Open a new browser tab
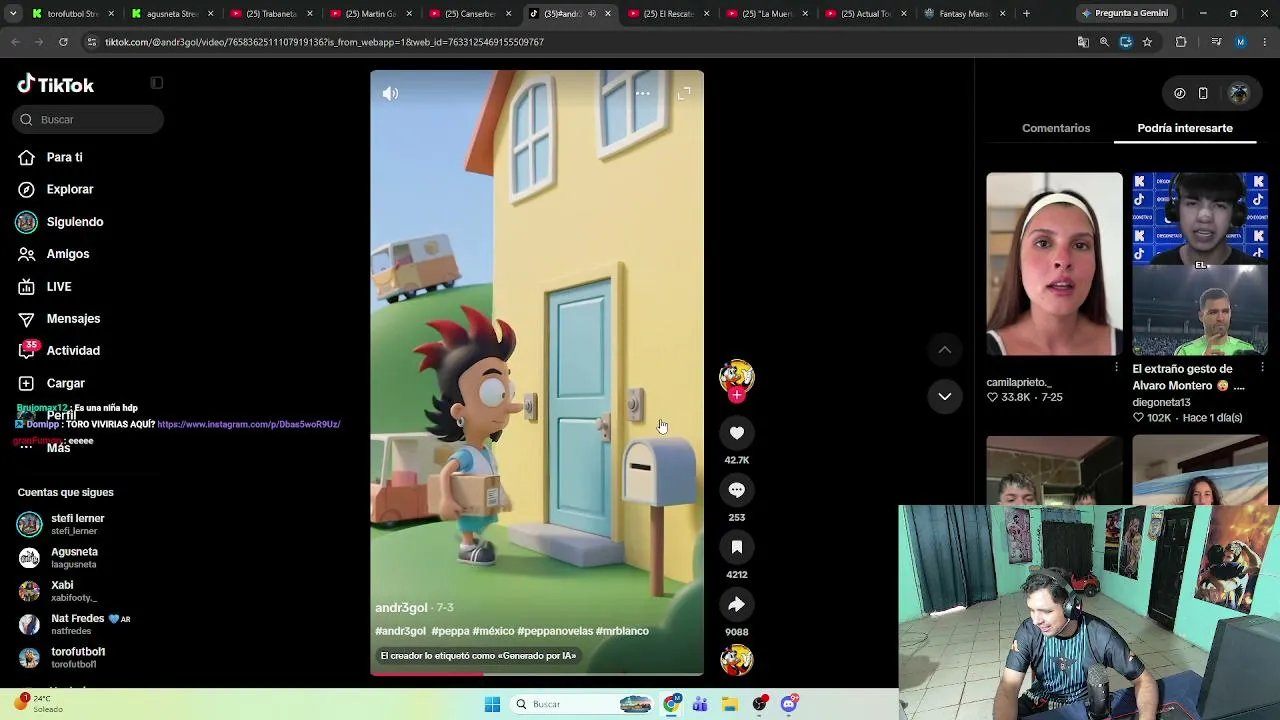Viewport: 1280px width, 720px height. (x=1026, y=14)
